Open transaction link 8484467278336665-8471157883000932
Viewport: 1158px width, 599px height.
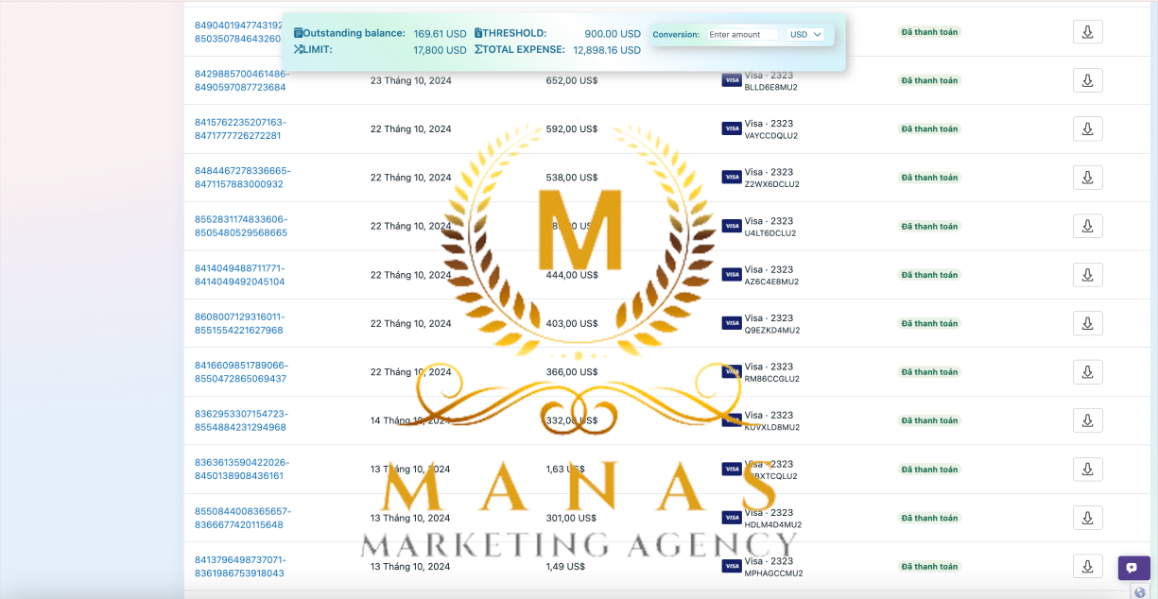[x=242, y=177]
